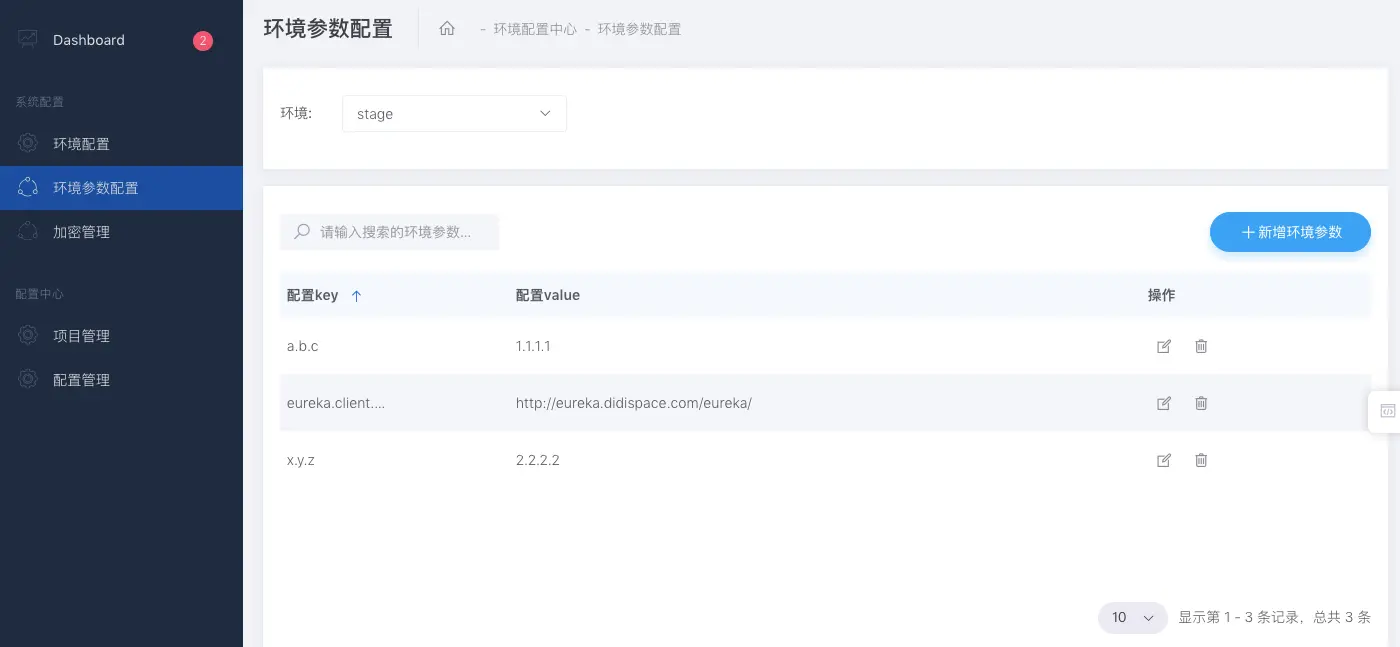
Task: Click the trash icon for x.y.z row
Action: pos(1201,460)
